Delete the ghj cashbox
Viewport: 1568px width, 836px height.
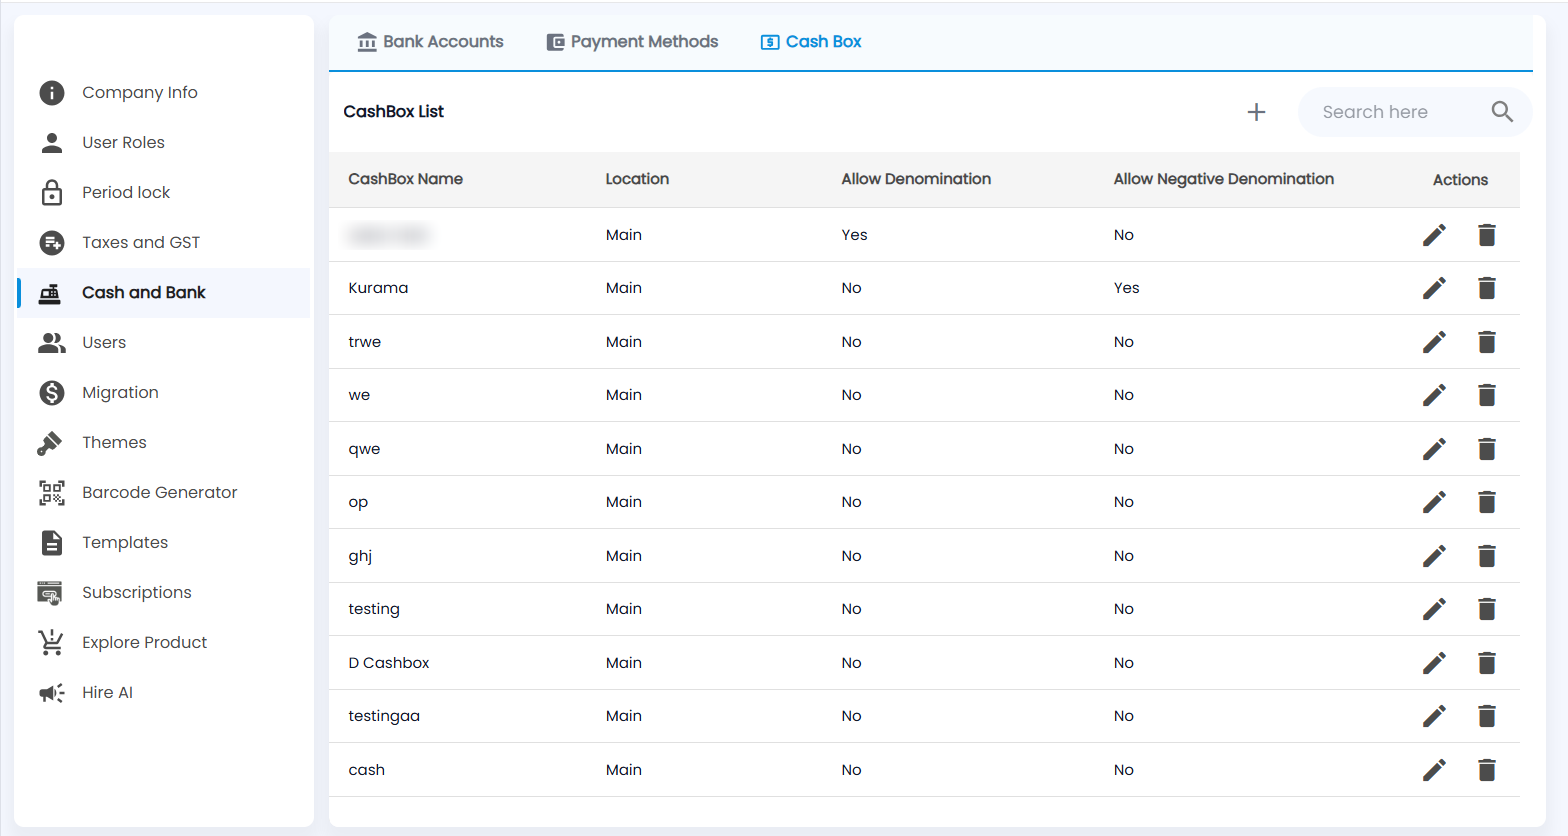point(1487,556)
